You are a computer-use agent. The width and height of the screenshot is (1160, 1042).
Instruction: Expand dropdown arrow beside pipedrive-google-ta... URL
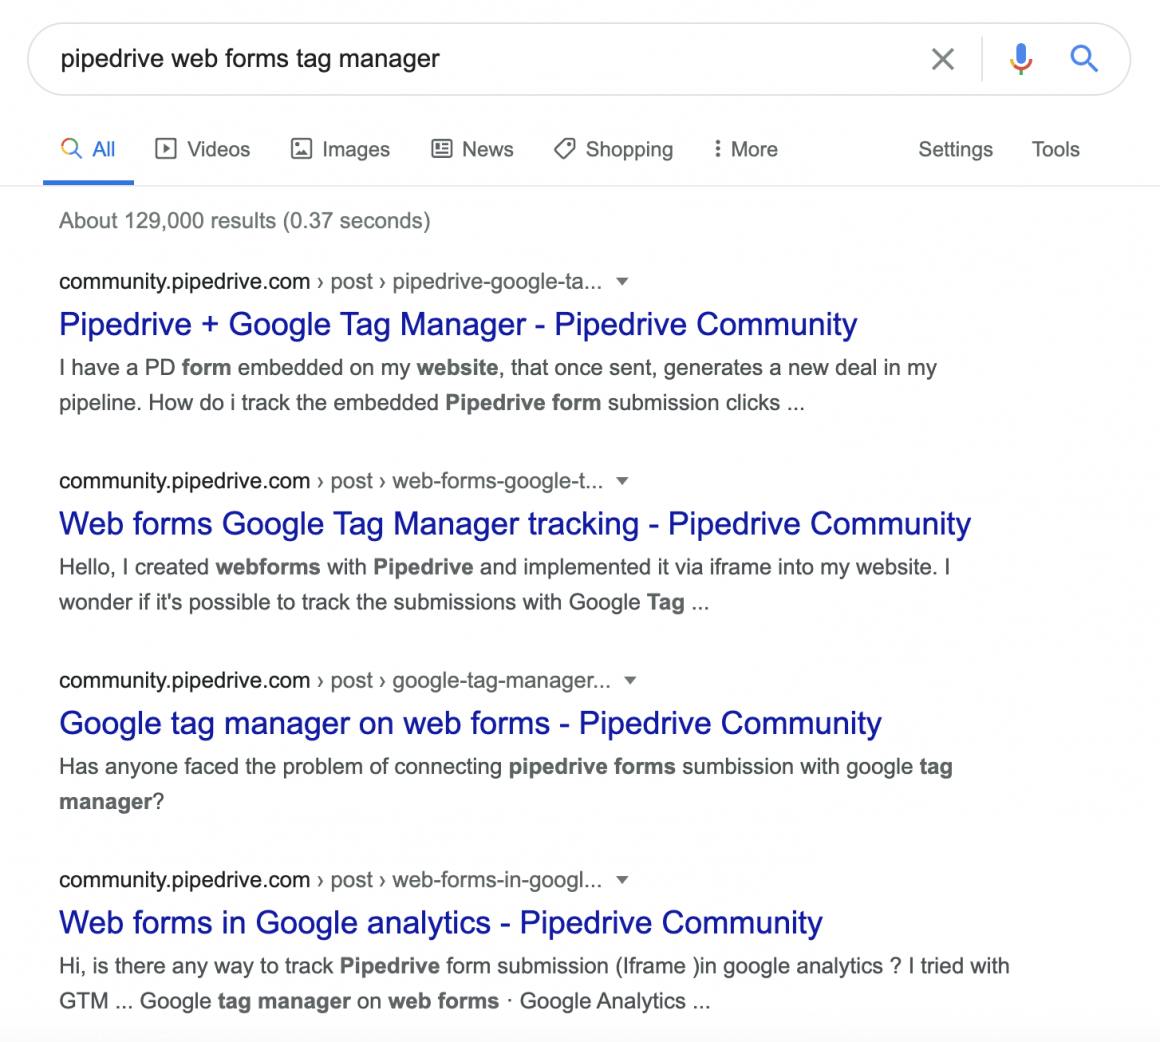click(623, 282)
